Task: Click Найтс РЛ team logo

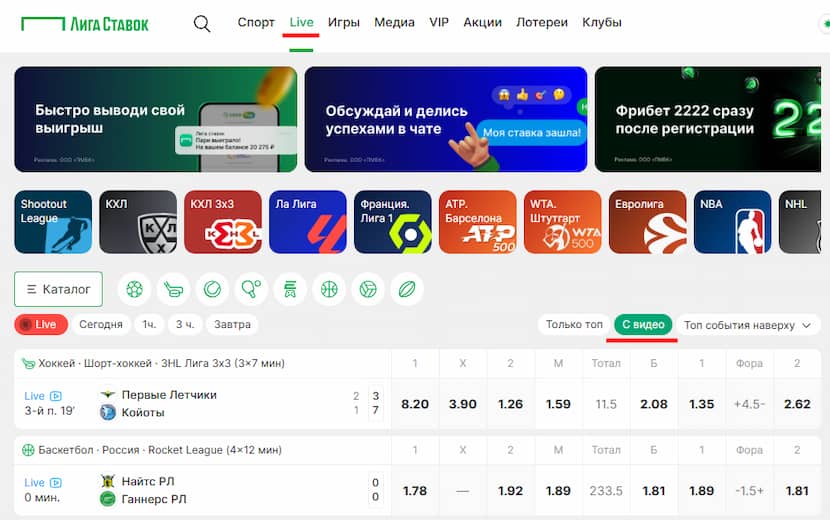Action: [108, 481]
